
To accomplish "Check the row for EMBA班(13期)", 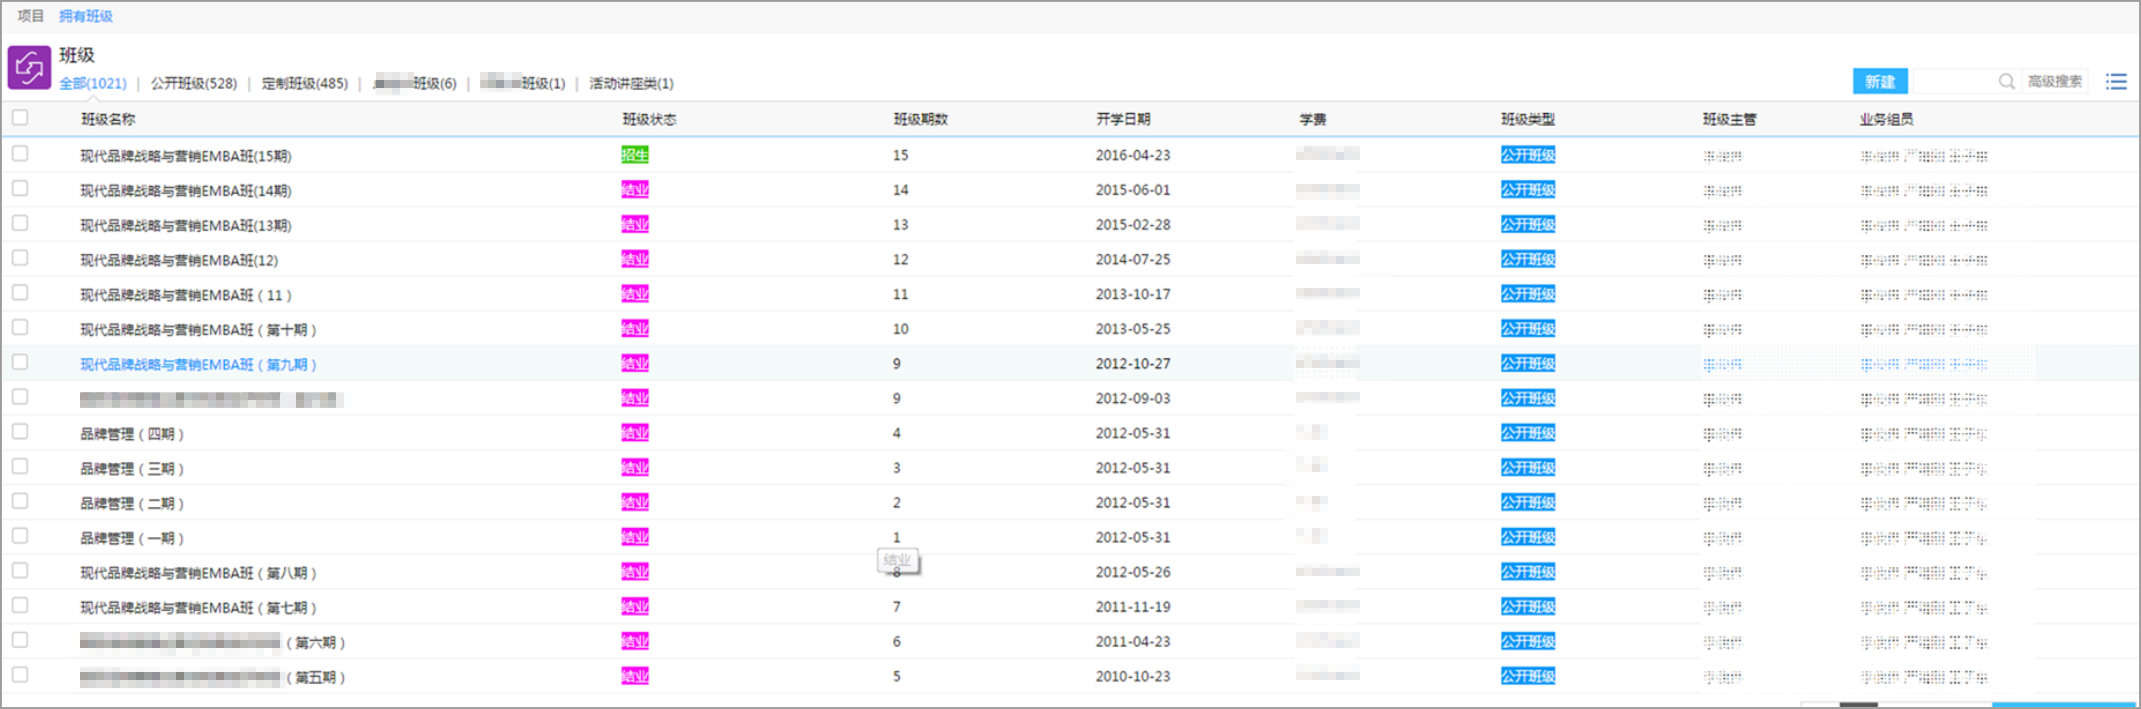I will [20, 224].
